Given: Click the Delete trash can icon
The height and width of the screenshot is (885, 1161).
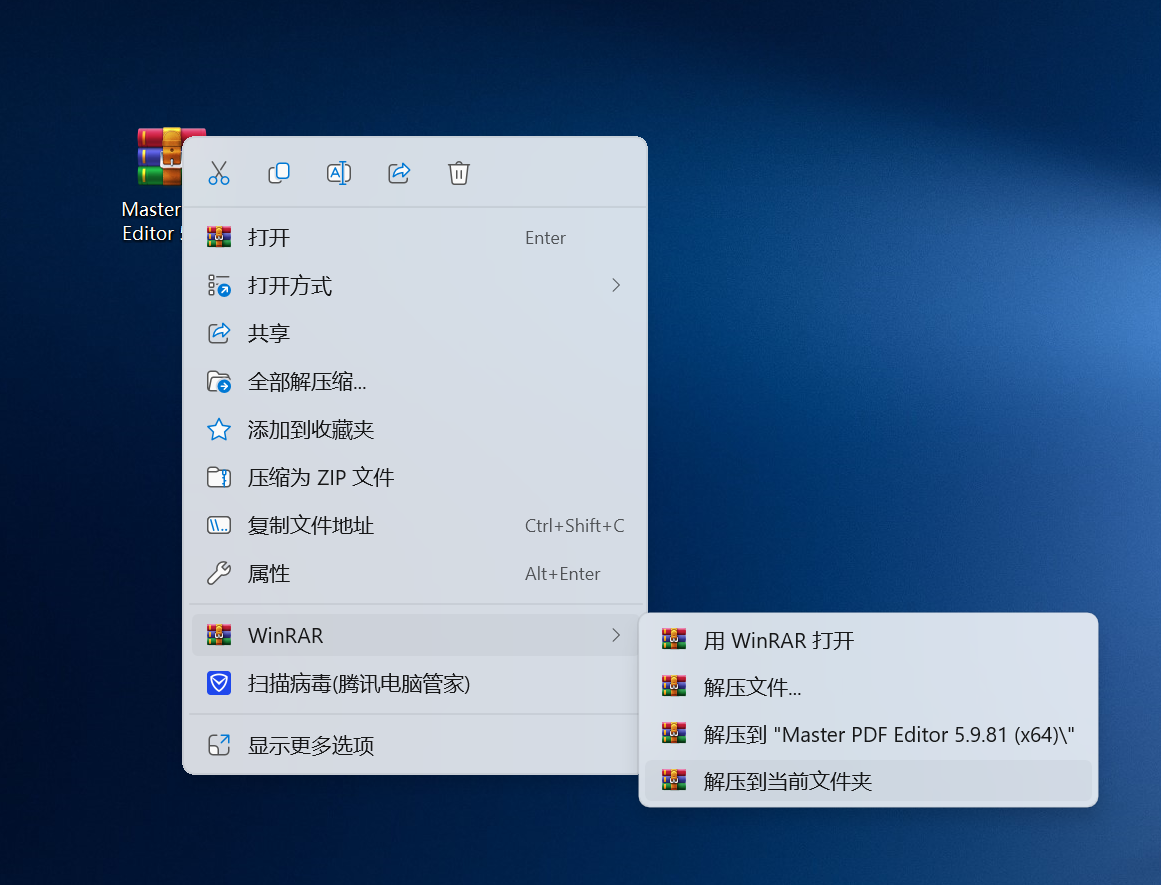Looking at the screenshot, I should [x=459, y=173].
